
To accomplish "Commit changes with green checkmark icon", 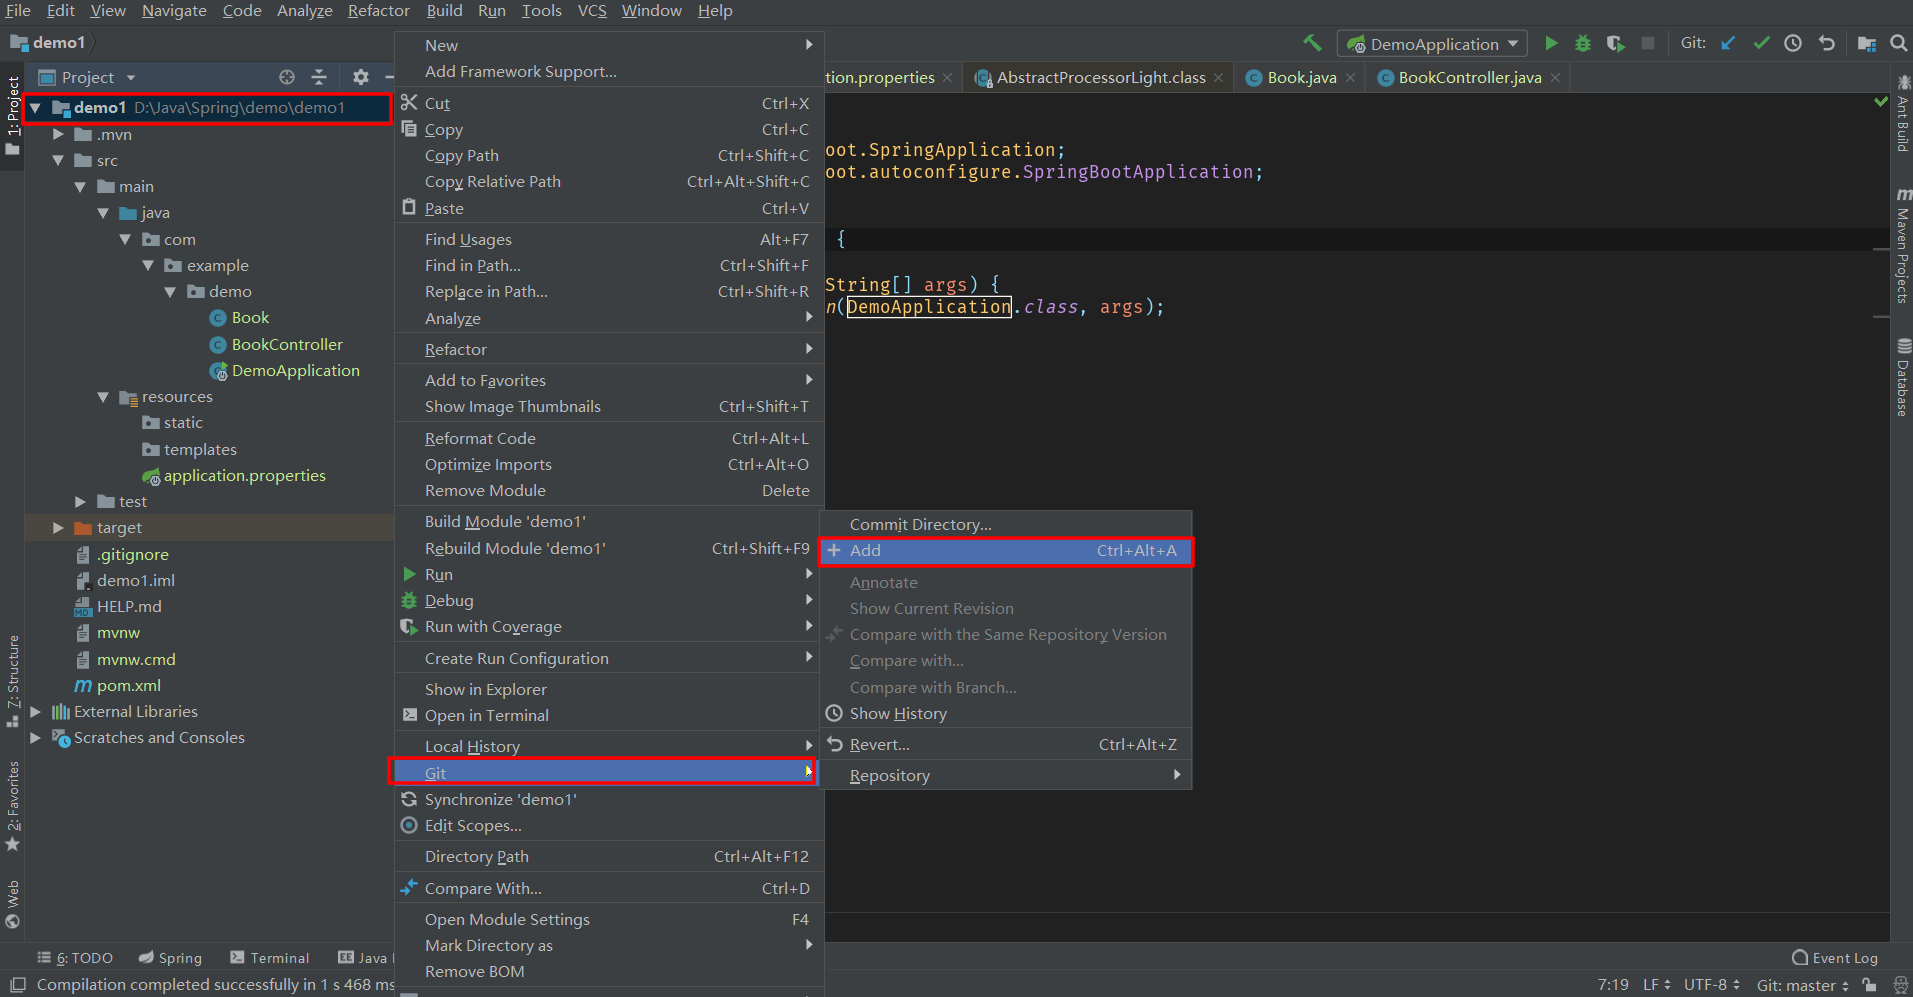I will click(1761, 43).
